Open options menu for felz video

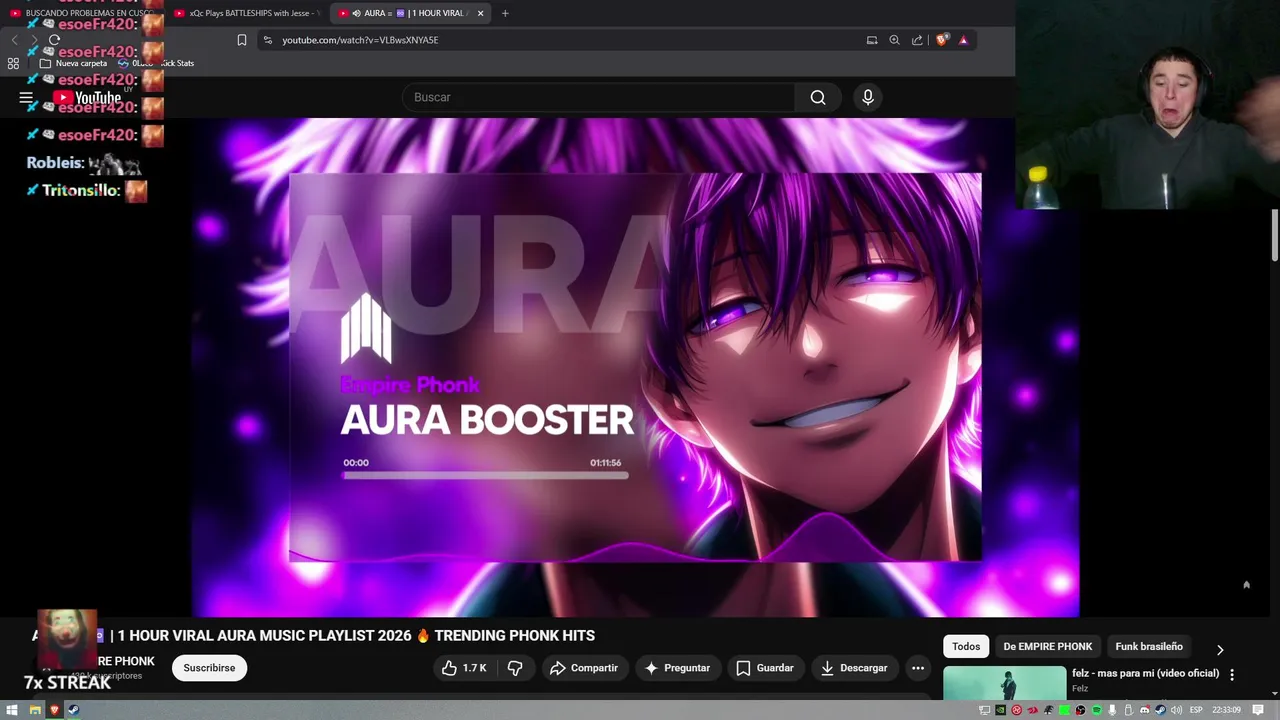tap(1232, 675)
